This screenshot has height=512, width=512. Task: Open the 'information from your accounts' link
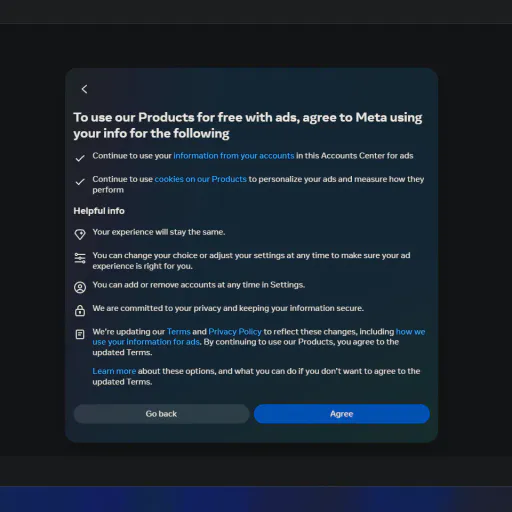234,156
